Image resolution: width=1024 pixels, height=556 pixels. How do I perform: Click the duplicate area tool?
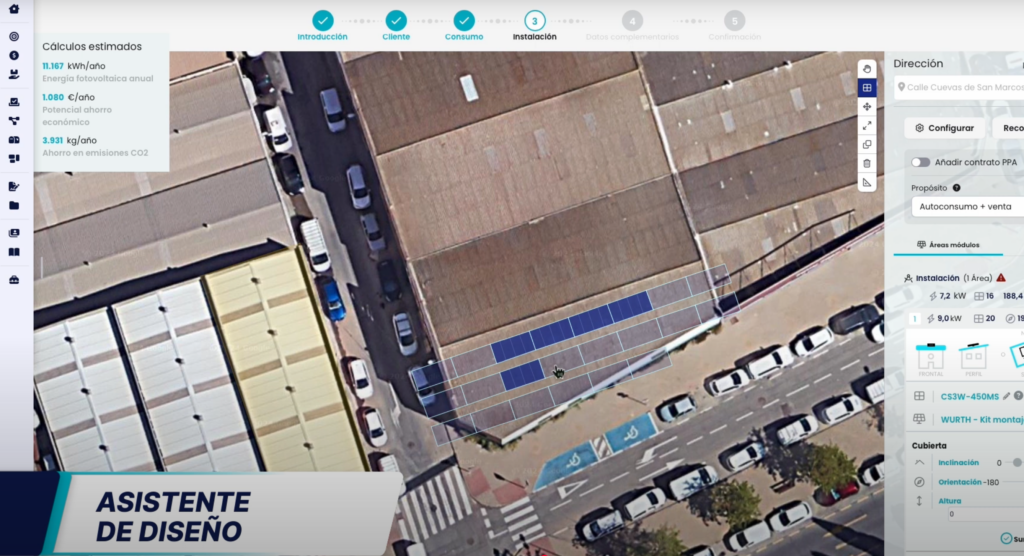867,144
